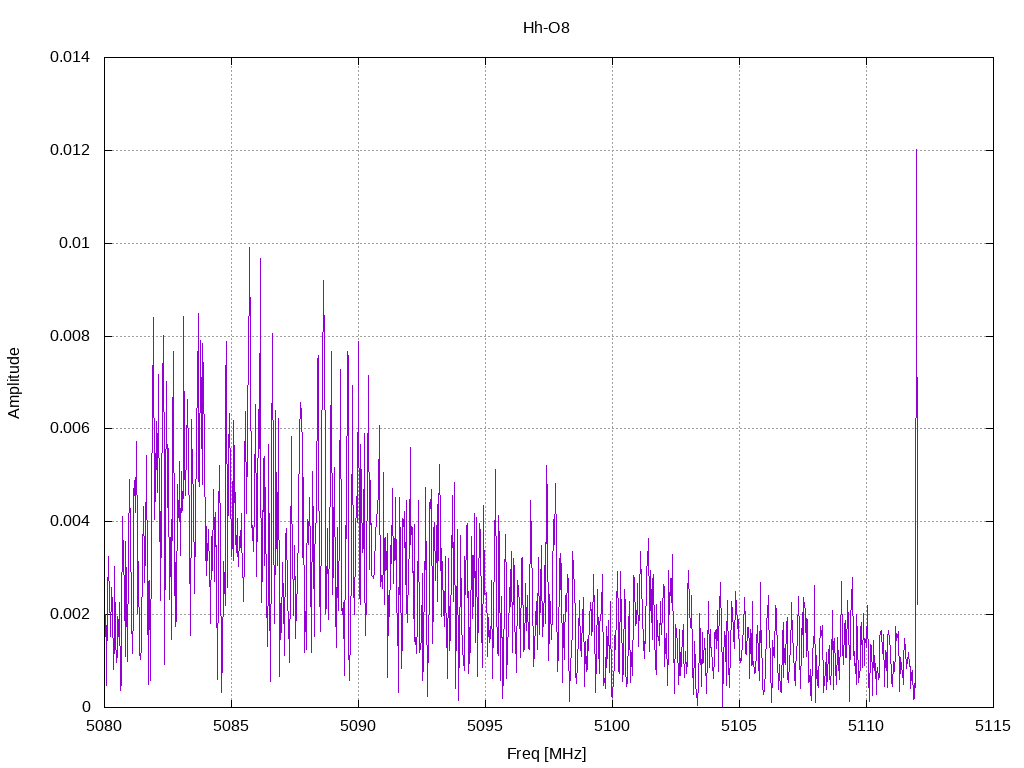Click y-axis tick label 0.012

coord(70,150)
